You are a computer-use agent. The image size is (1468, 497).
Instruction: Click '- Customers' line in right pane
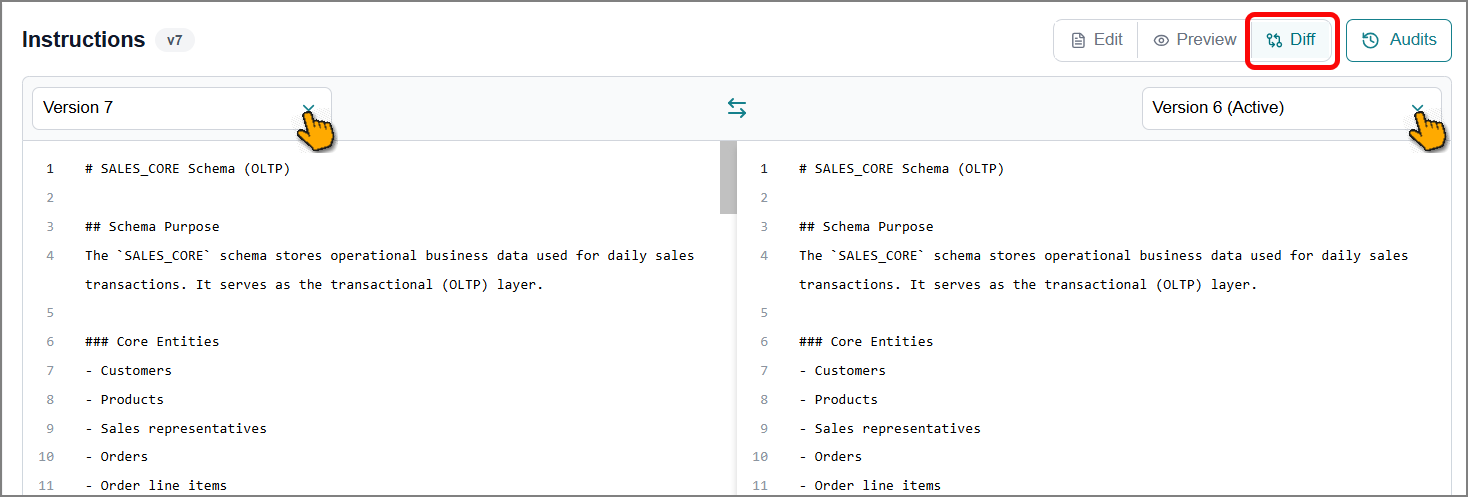(x=843, y=371)
